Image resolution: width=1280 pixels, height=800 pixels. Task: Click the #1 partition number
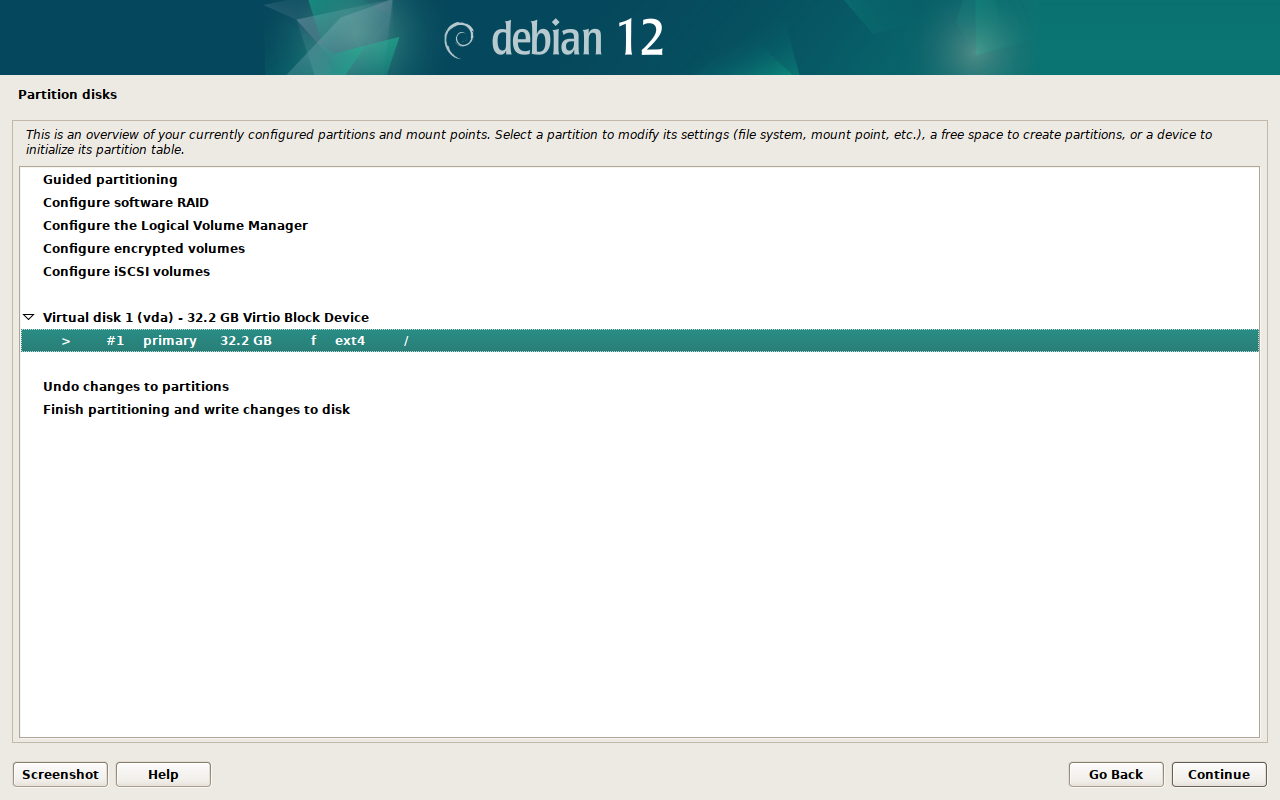pyautogui.click(x=115, y=341)
